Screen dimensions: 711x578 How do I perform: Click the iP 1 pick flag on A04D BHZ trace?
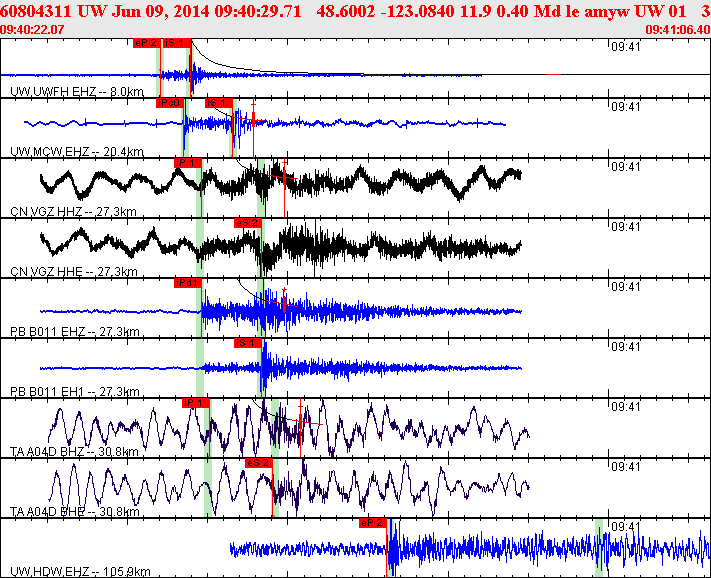pos(195,403)
